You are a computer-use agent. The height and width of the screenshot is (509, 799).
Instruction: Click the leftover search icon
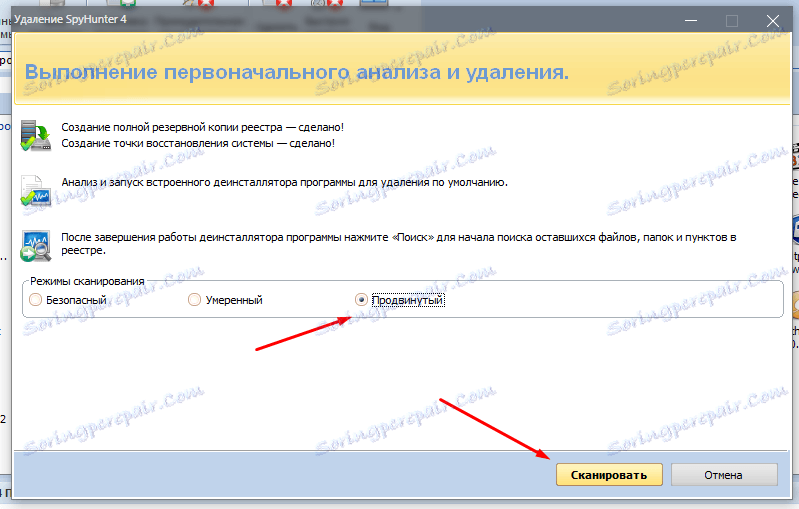point(36,246)
